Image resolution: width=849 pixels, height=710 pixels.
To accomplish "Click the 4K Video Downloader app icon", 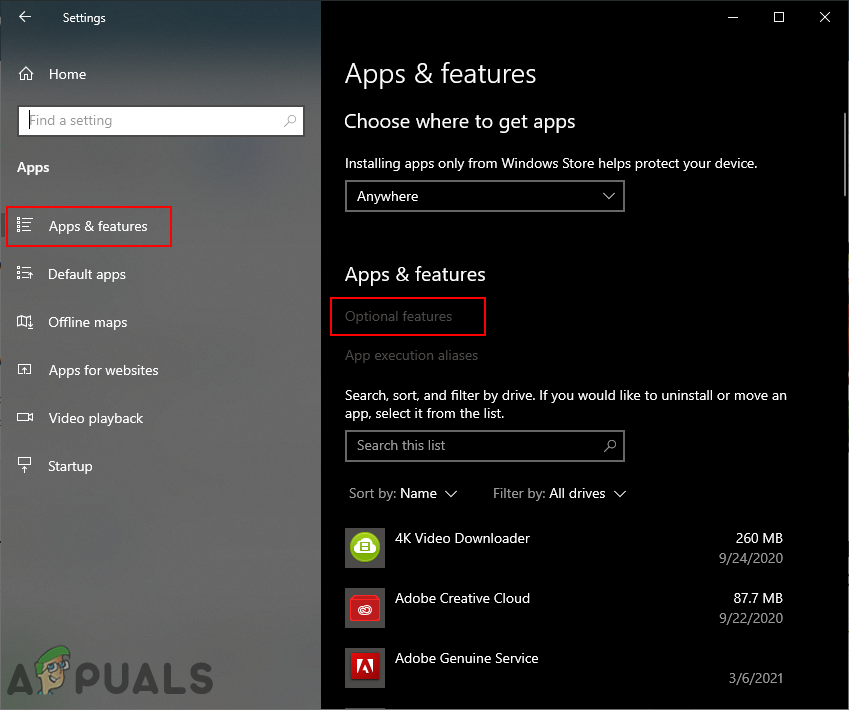I will pyautogui.click(x=365, y=548).
